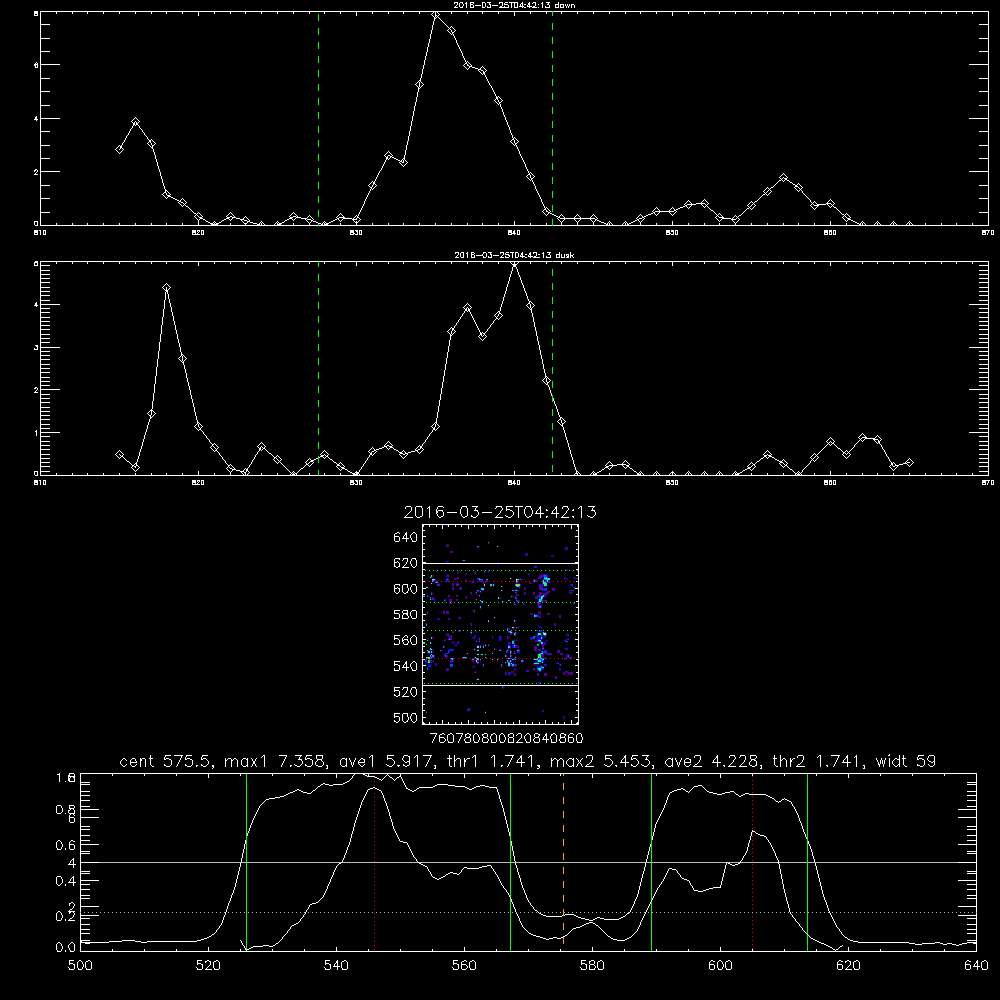Click the '2016-03-25T04:42:13' title above the spectral image
1000x1000 pixels.
click(x=500, y=512)
